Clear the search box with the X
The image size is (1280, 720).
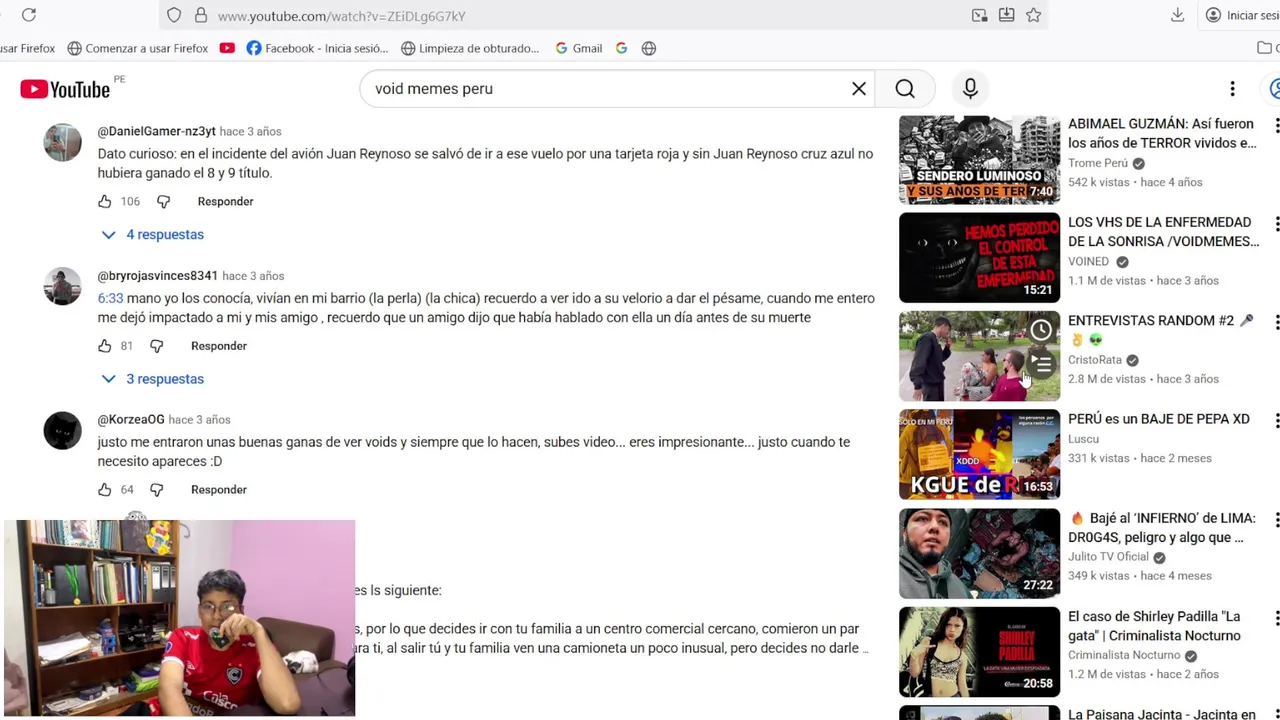pos(859,89)
